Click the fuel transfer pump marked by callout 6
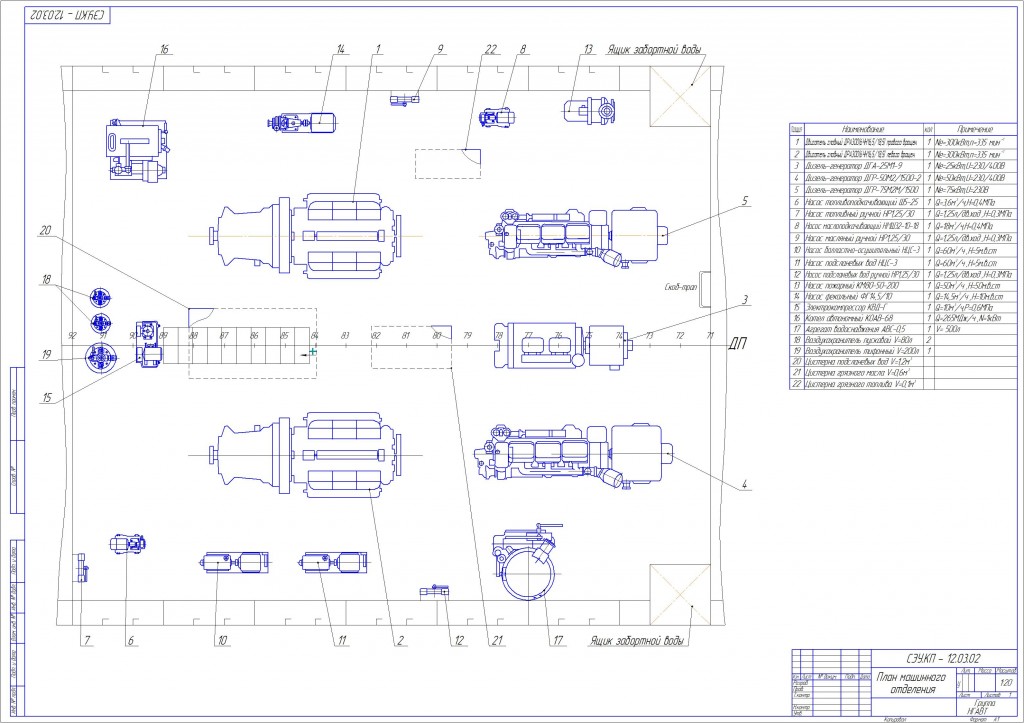 click(128, 543)
